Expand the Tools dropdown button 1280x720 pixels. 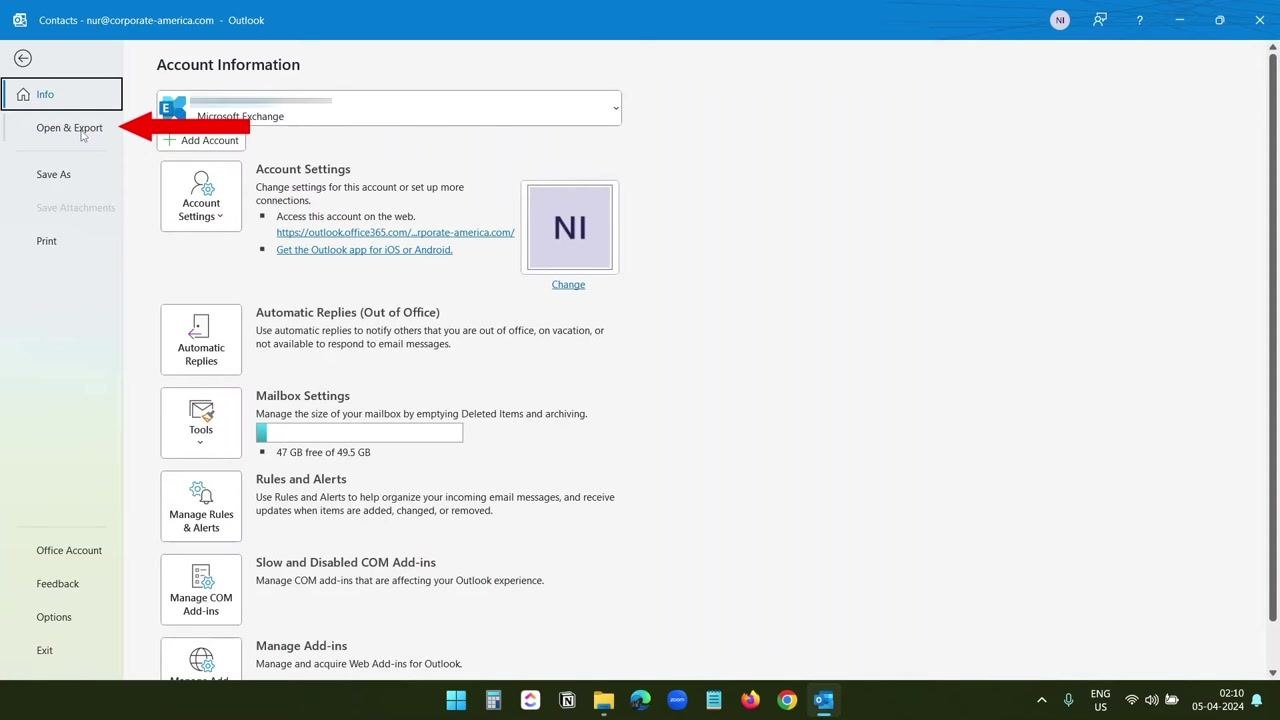pos(201,423)
